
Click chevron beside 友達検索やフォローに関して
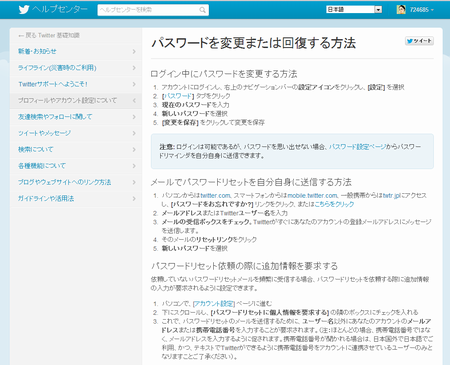pos(134,117)
